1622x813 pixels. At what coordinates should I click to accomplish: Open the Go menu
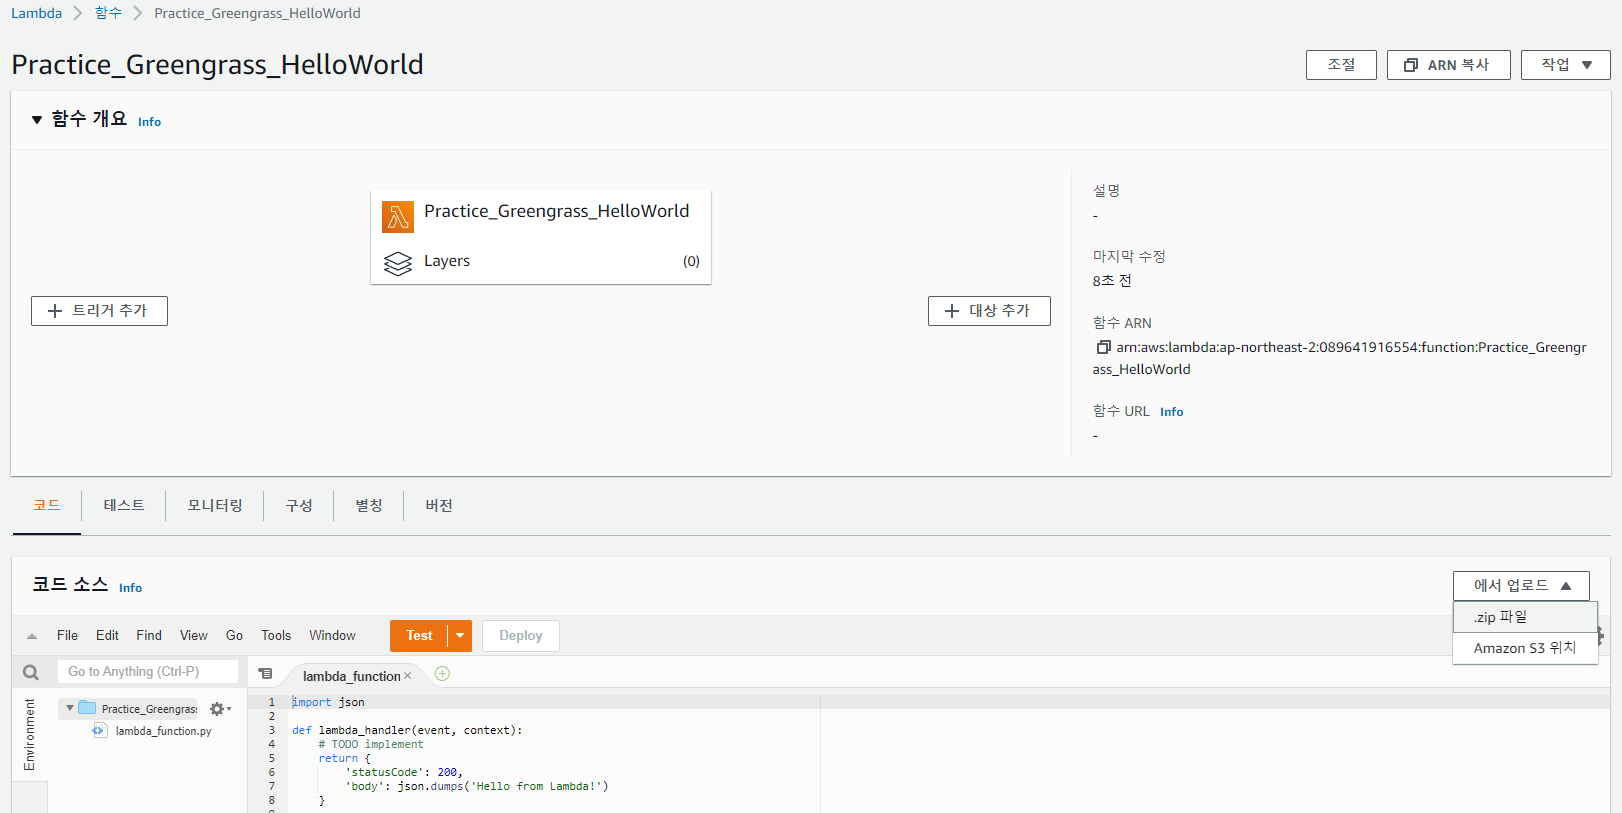click(x=234, y=636)
